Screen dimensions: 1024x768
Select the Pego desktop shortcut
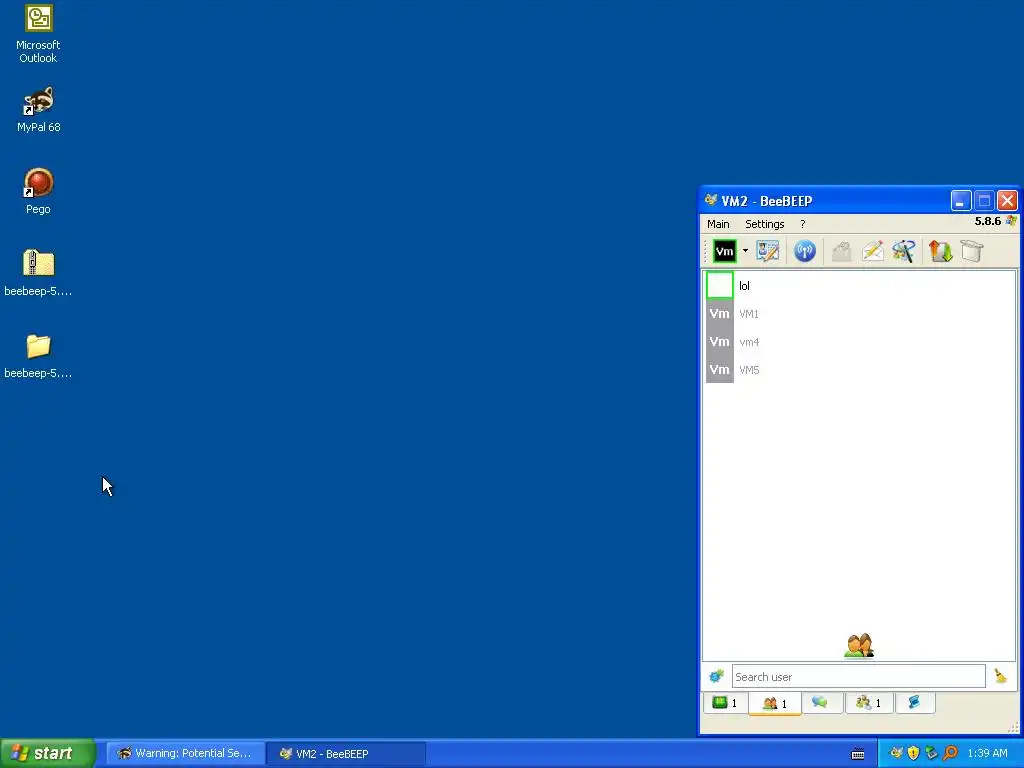38,191
